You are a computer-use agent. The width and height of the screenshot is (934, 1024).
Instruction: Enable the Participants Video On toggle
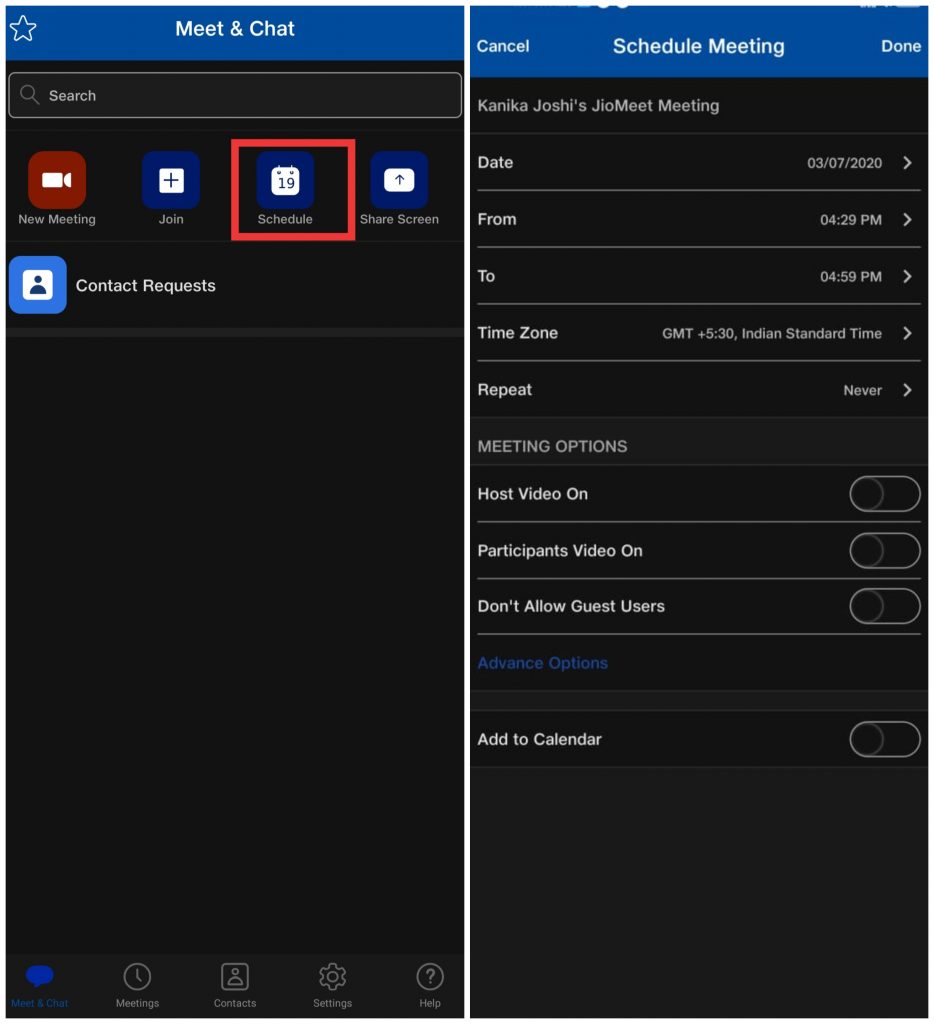coord(885,551)
